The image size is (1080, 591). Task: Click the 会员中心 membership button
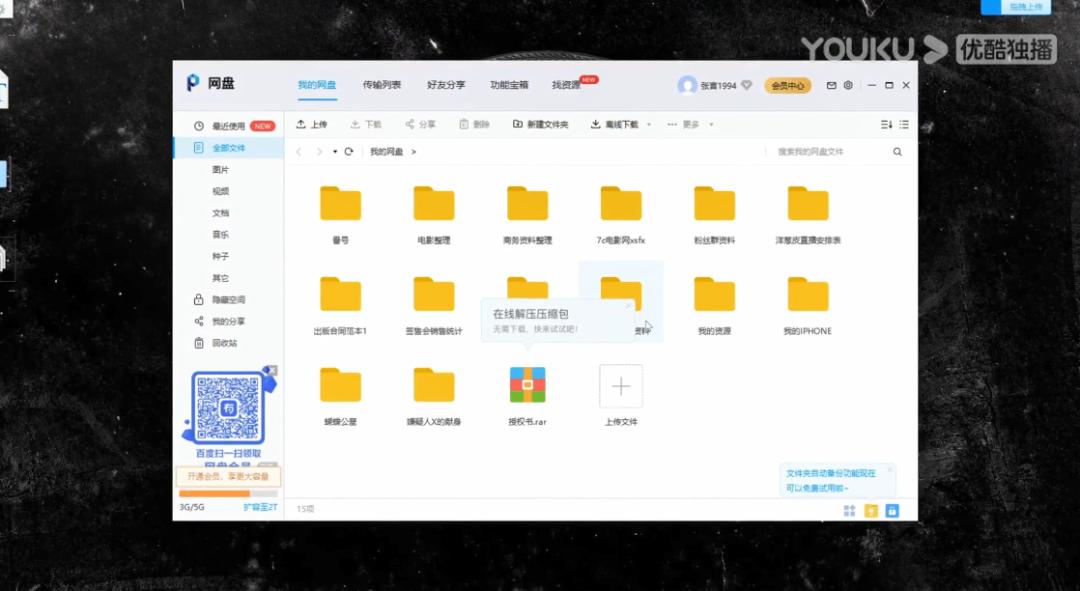click(786, 85)
